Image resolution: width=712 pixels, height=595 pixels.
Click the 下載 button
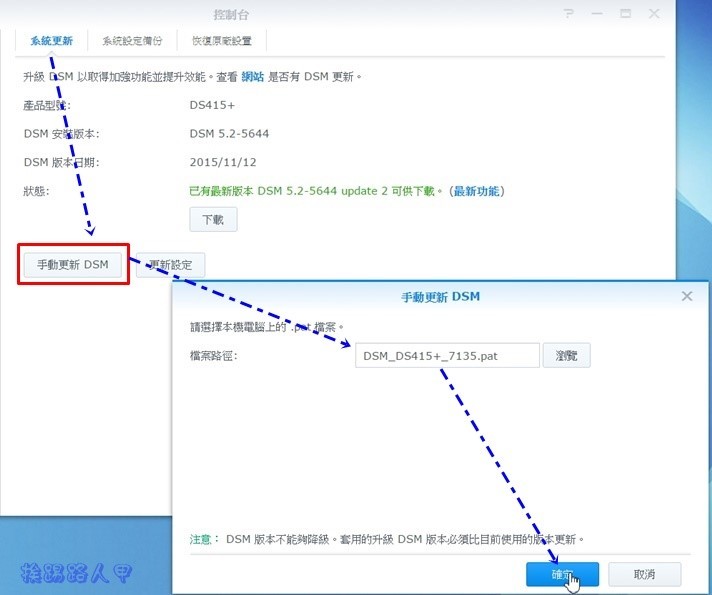213,220
